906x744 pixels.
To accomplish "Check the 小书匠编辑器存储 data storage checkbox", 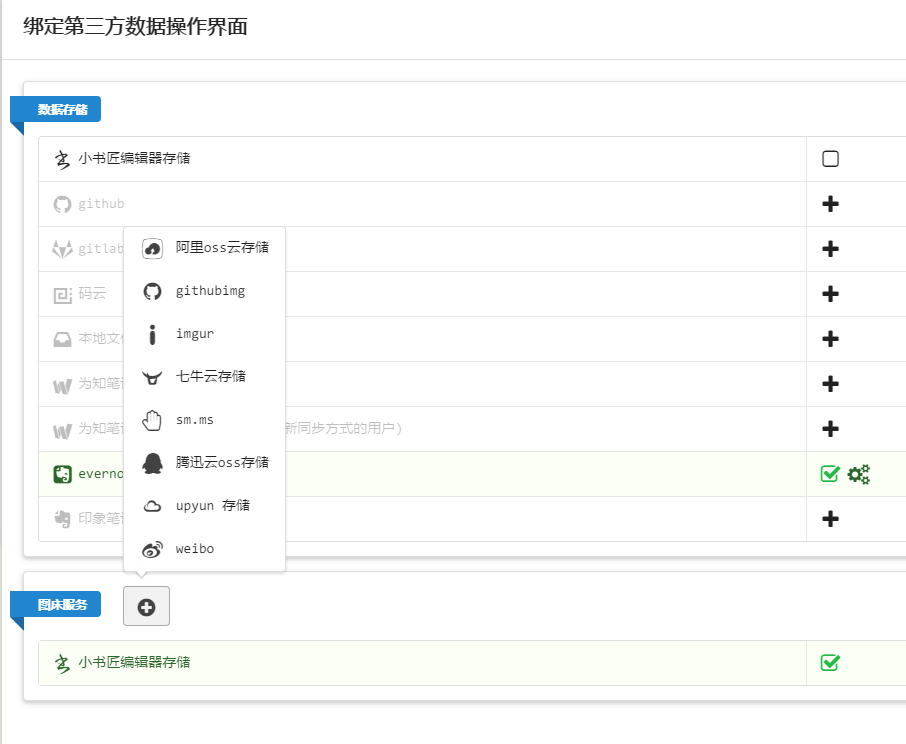I will (x=830, y=159).
